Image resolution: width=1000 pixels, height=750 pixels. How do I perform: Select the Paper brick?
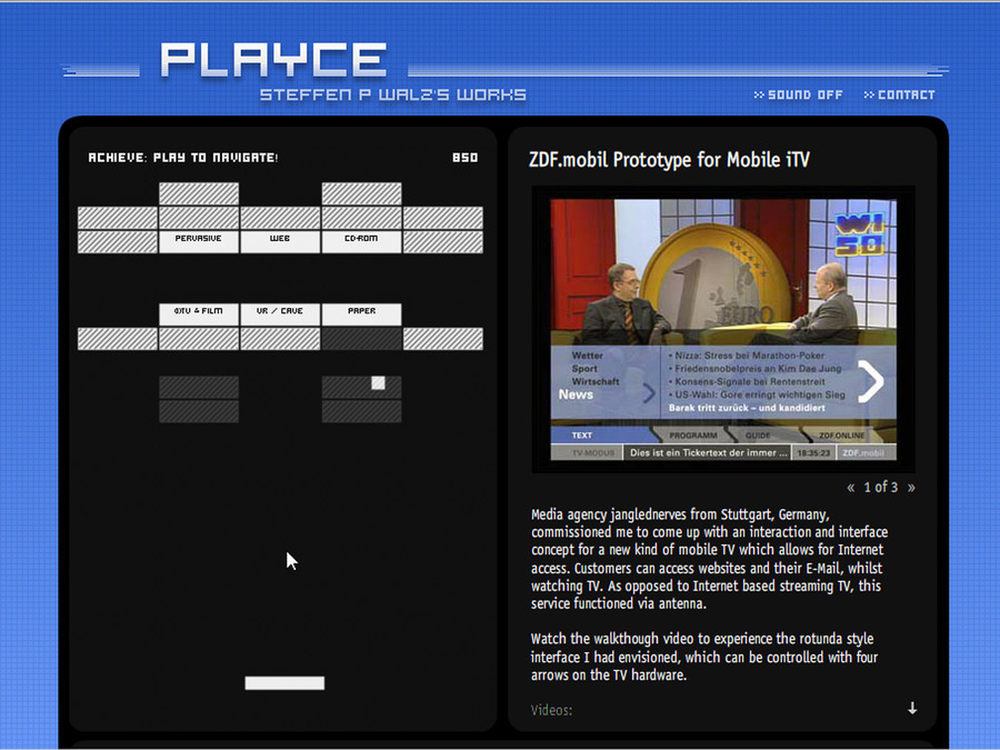362,314
